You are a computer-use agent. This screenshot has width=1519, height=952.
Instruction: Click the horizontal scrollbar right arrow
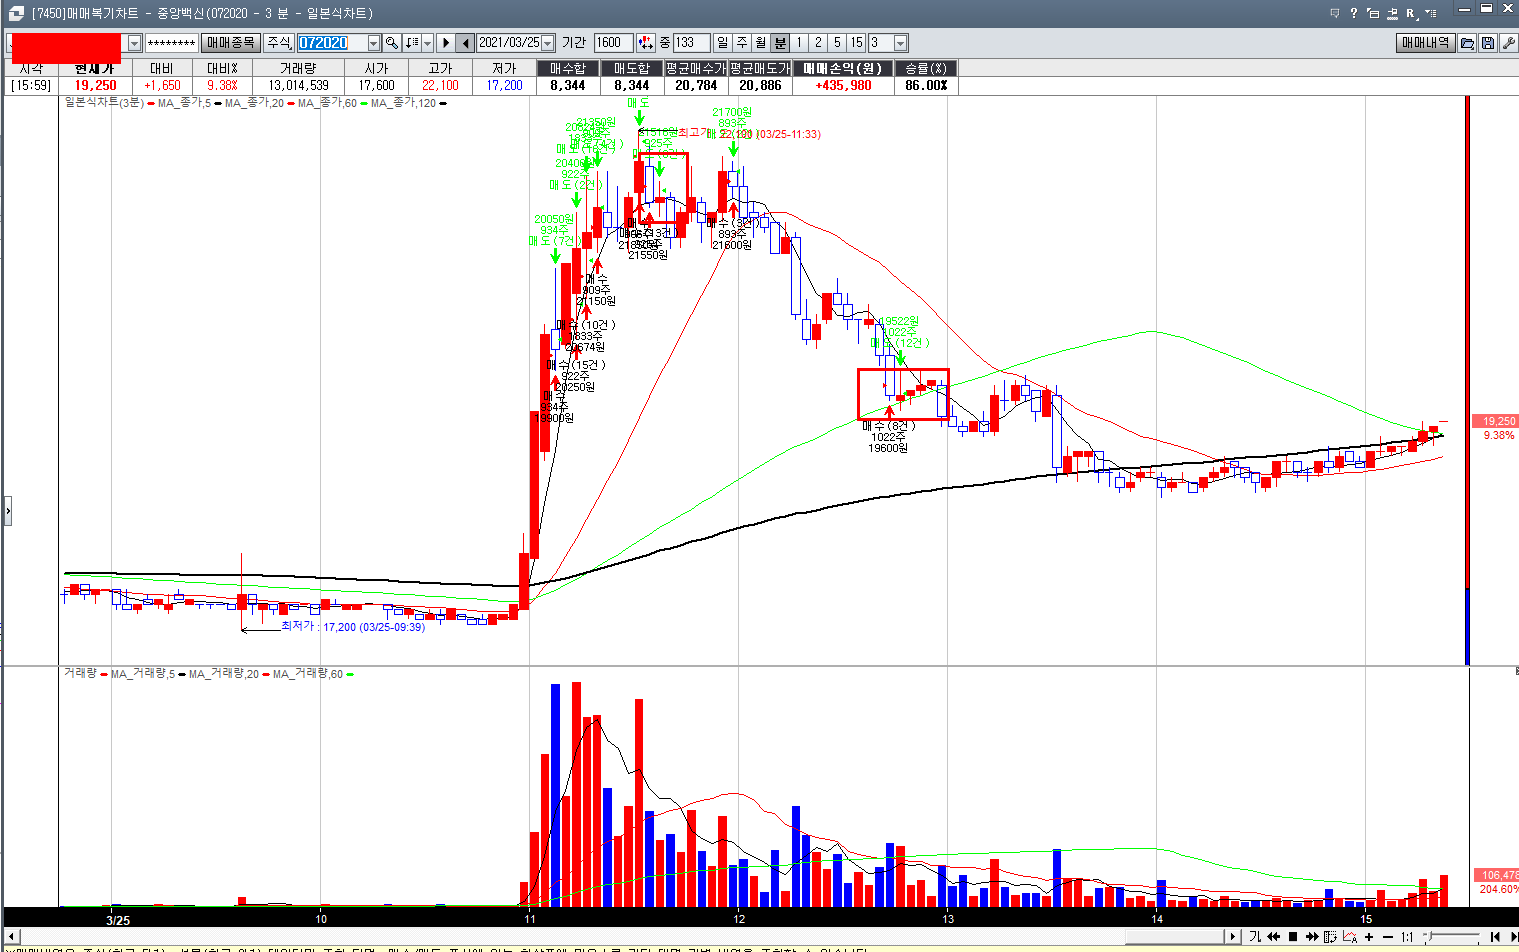pos(1233,937)
